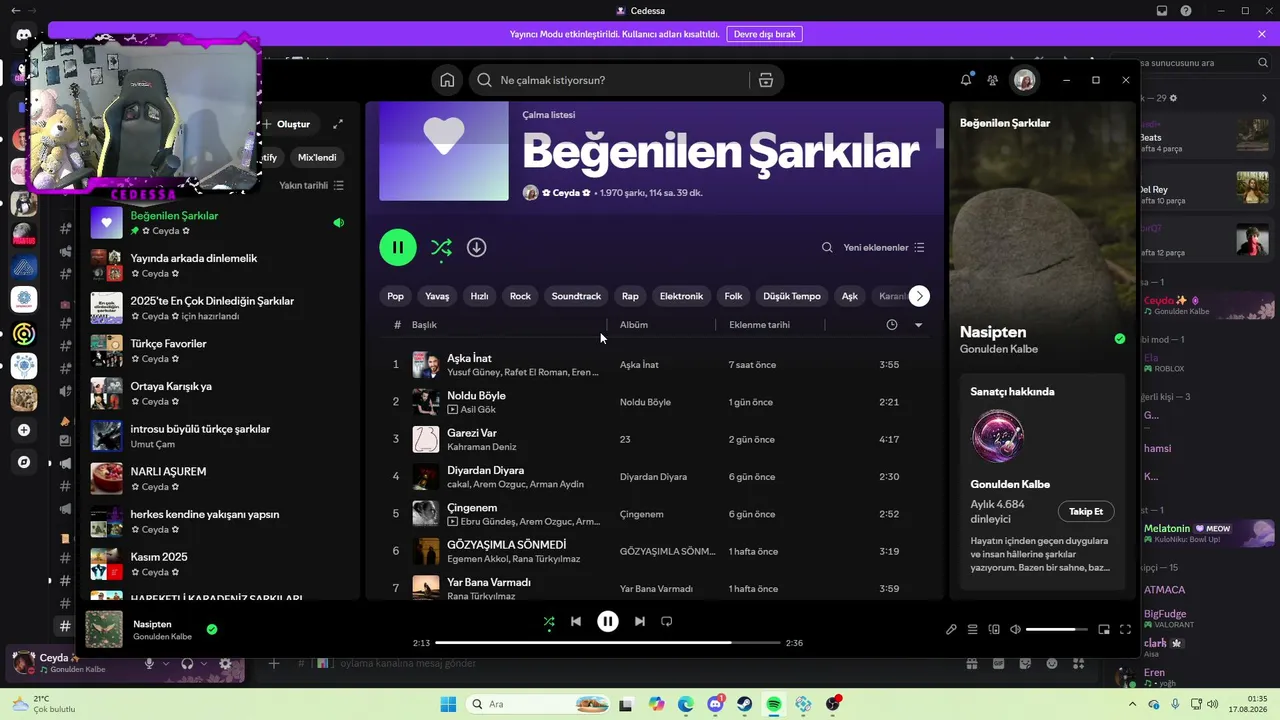This screenshot has width=1280, height=720.
Task: Toggle shuffle in the bottom player bar
Action: click(x=548, y=621)
